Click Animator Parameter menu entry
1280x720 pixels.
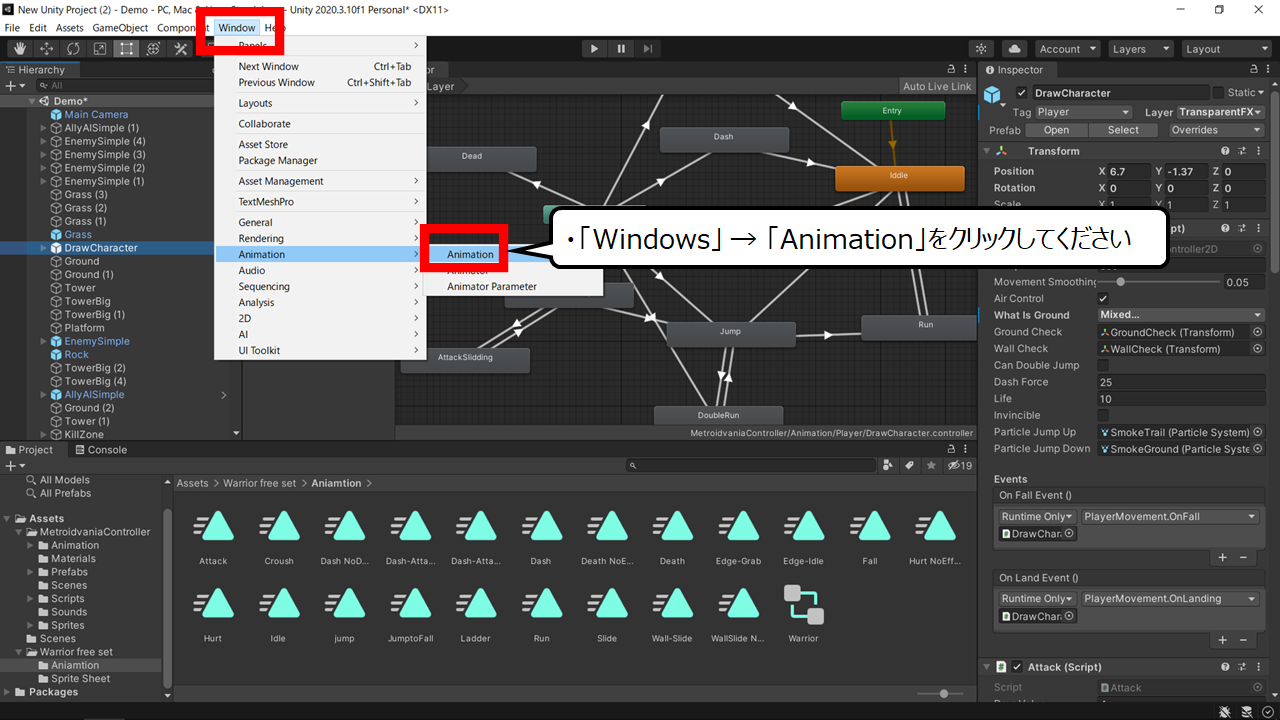coord(492,286)
